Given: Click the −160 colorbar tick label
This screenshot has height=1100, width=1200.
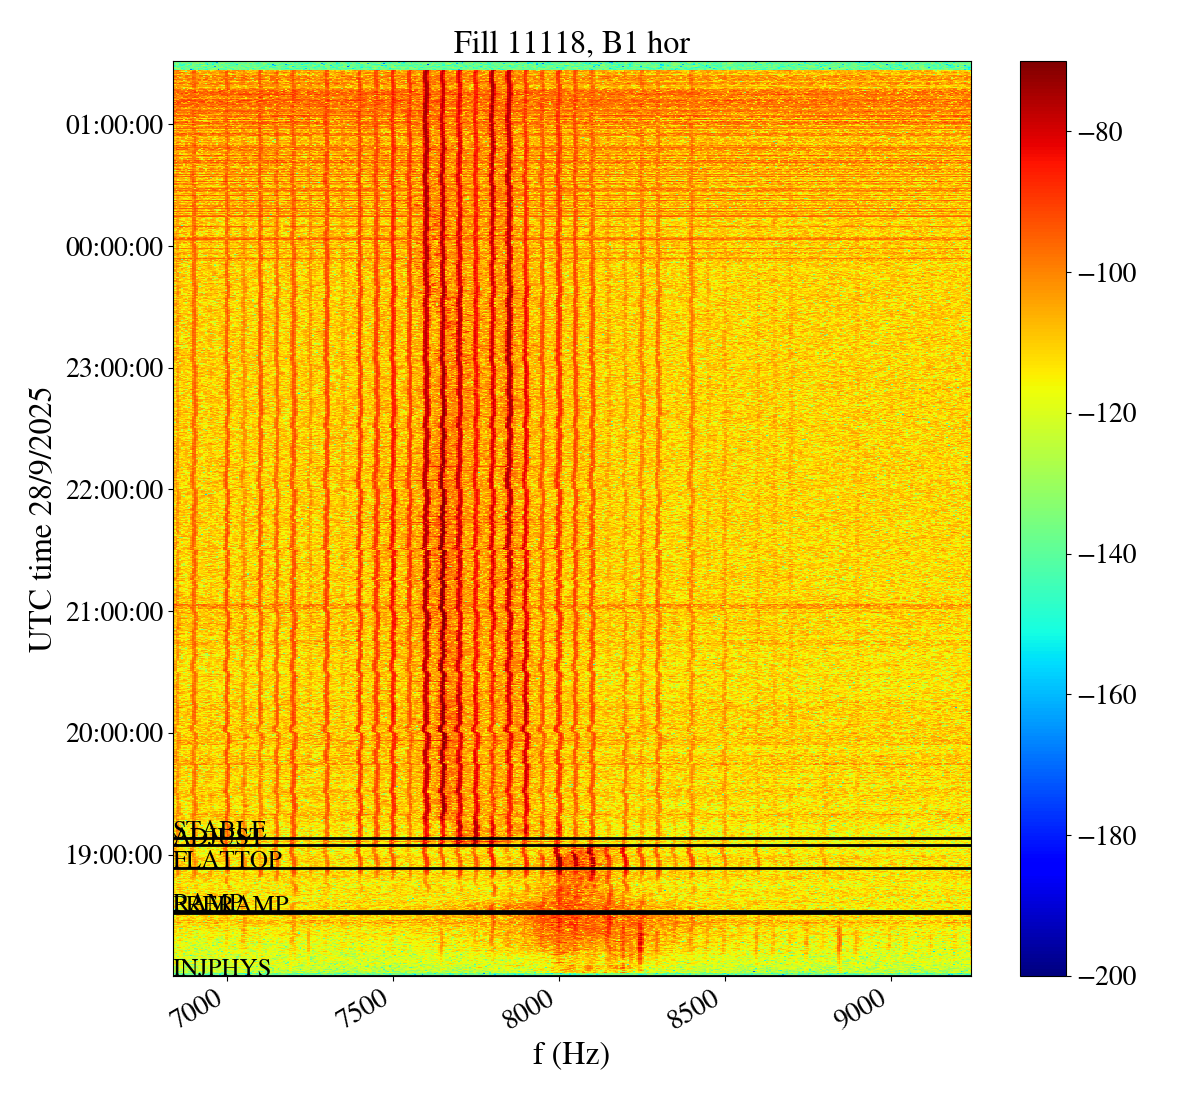Looking at the screenshot, I should [x=1103, y=695].
